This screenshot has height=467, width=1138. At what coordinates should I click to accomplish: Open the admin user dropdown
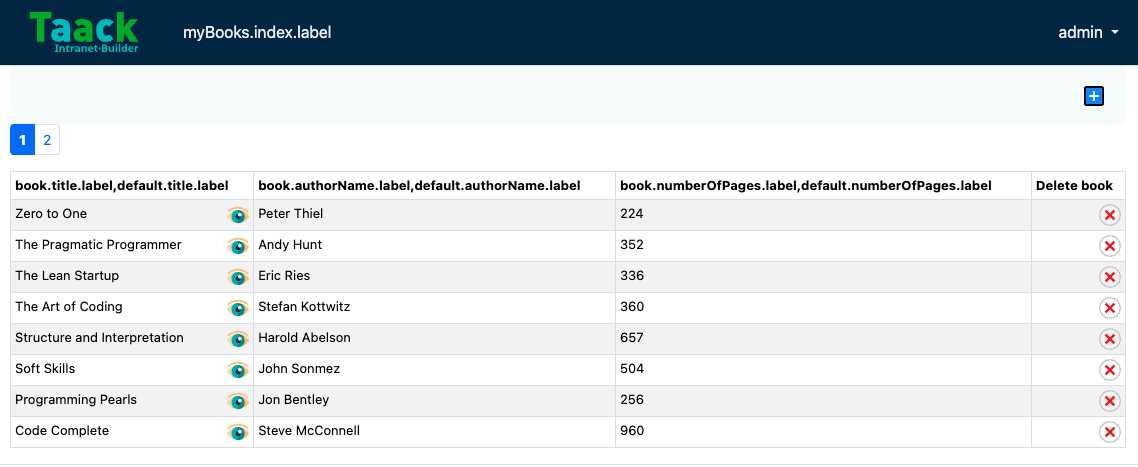pyautogui.click(x=1089, y=33)
